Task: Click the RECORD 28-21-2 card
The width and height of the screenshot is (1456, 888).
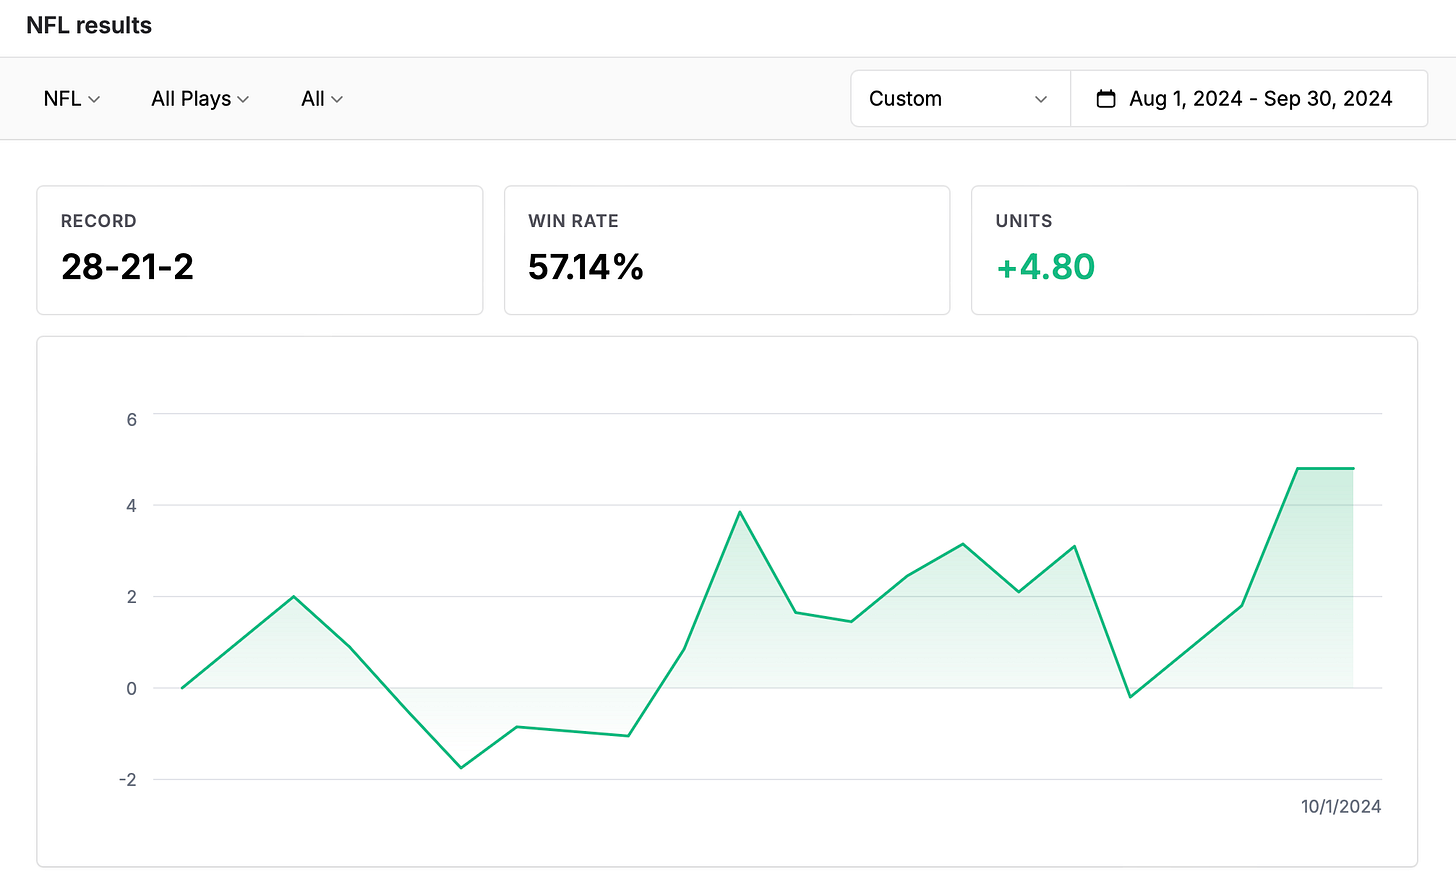Action: click(260, 250)
